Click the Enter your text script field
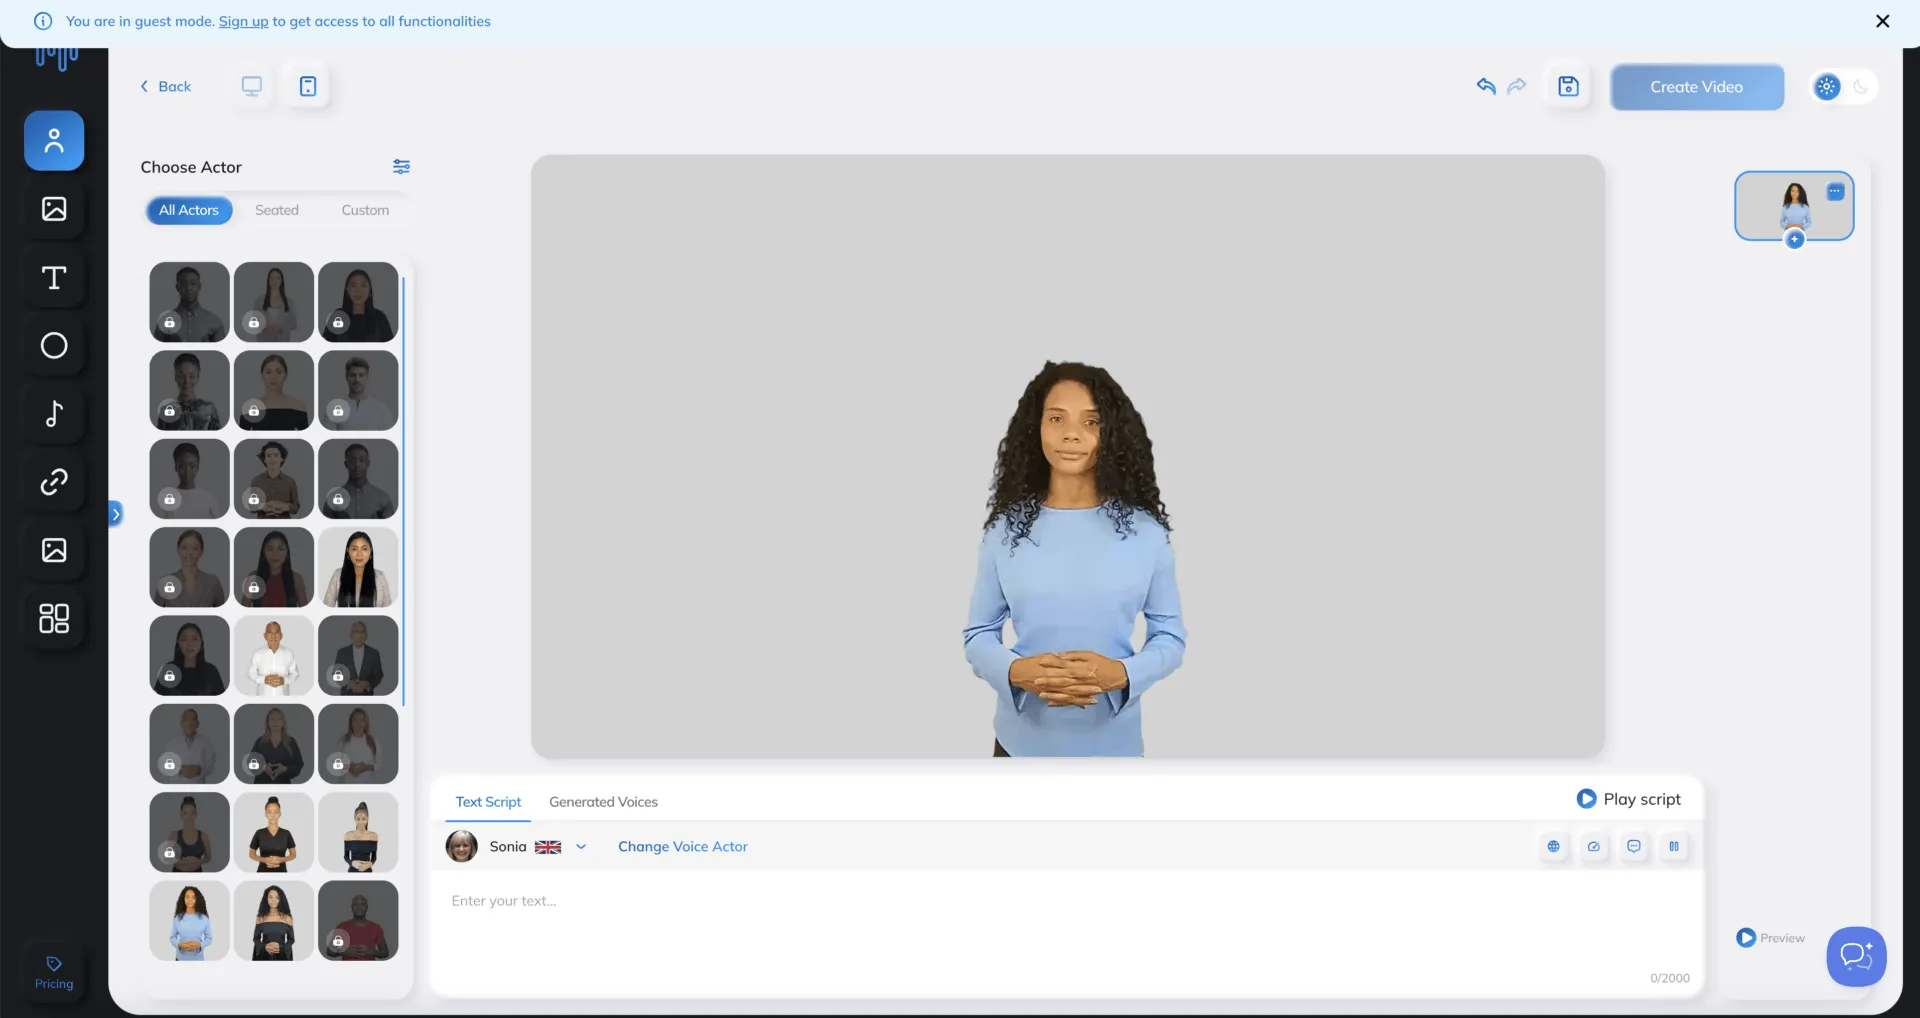Viewport: 1920px width, 1018px height. 1066,932
